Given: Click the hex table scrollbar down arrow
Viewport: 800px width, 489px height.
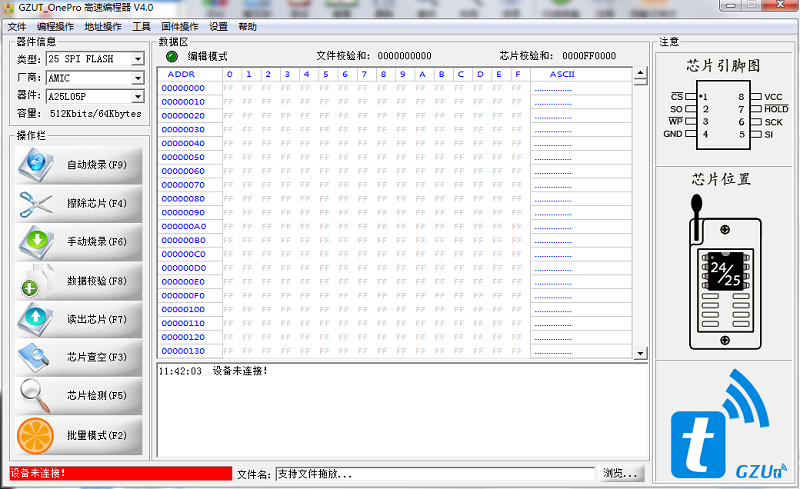Looking at the screenshot, I should click(640, 353).
